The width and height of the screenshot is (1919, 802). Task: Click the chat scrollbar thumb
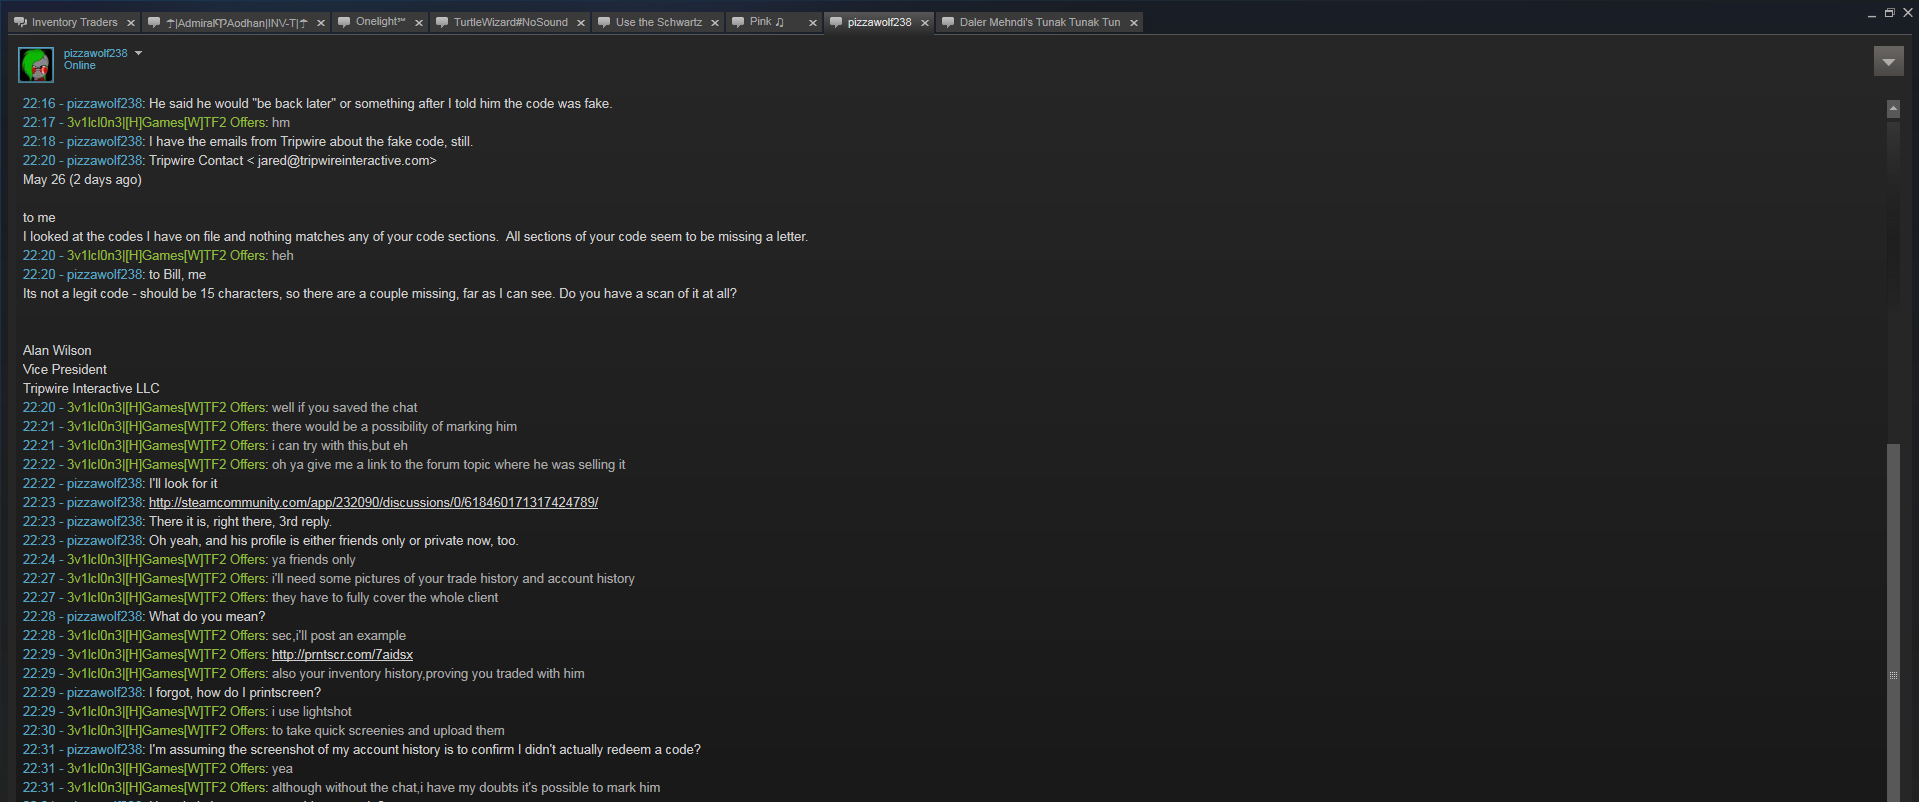point(1893,620)
